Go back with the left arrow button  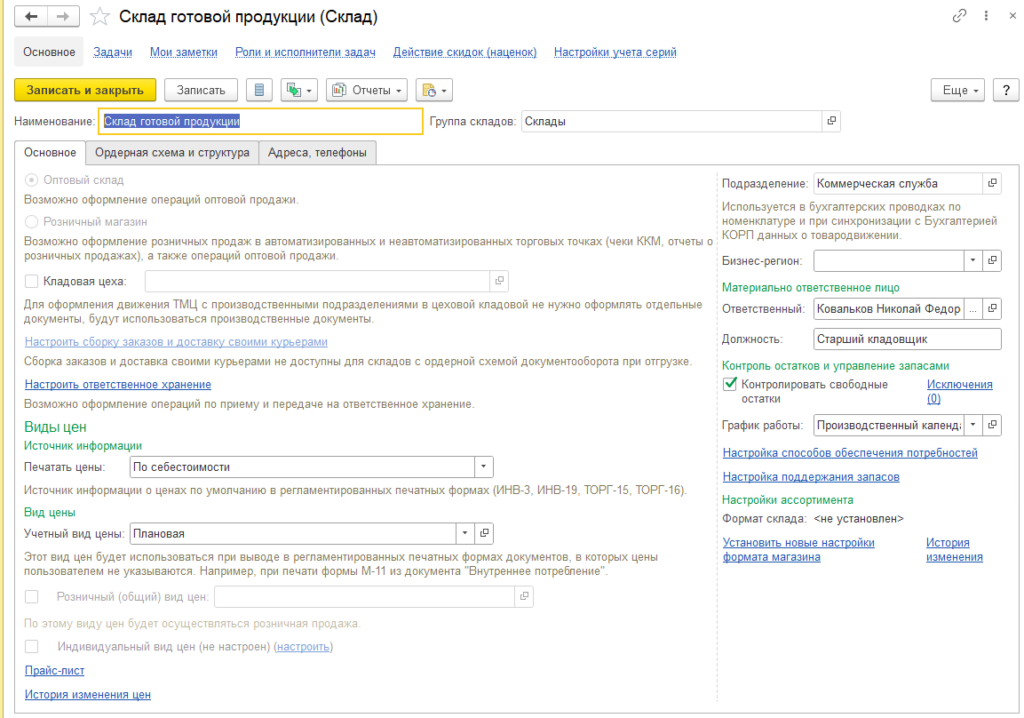pos(31,16)
